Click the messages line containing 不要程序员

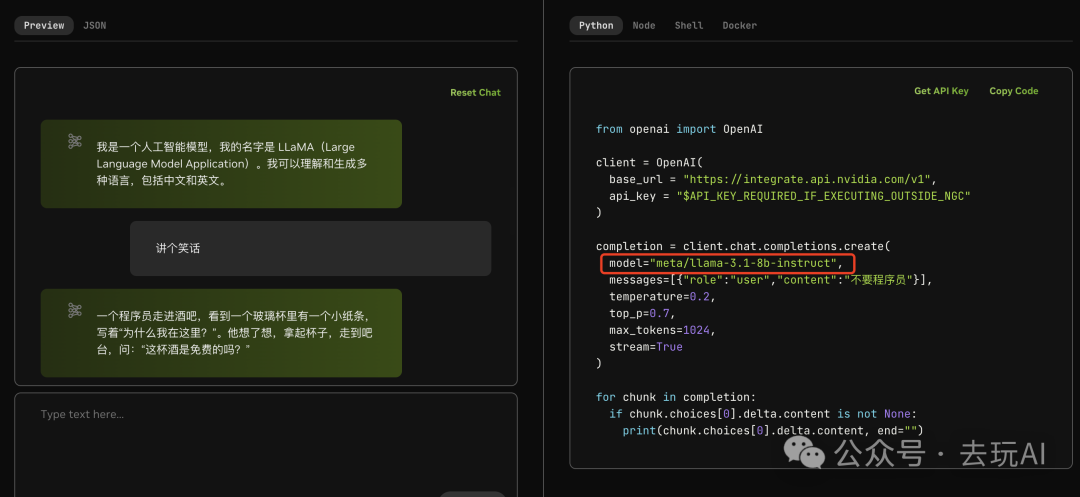[x=770, y=280]
